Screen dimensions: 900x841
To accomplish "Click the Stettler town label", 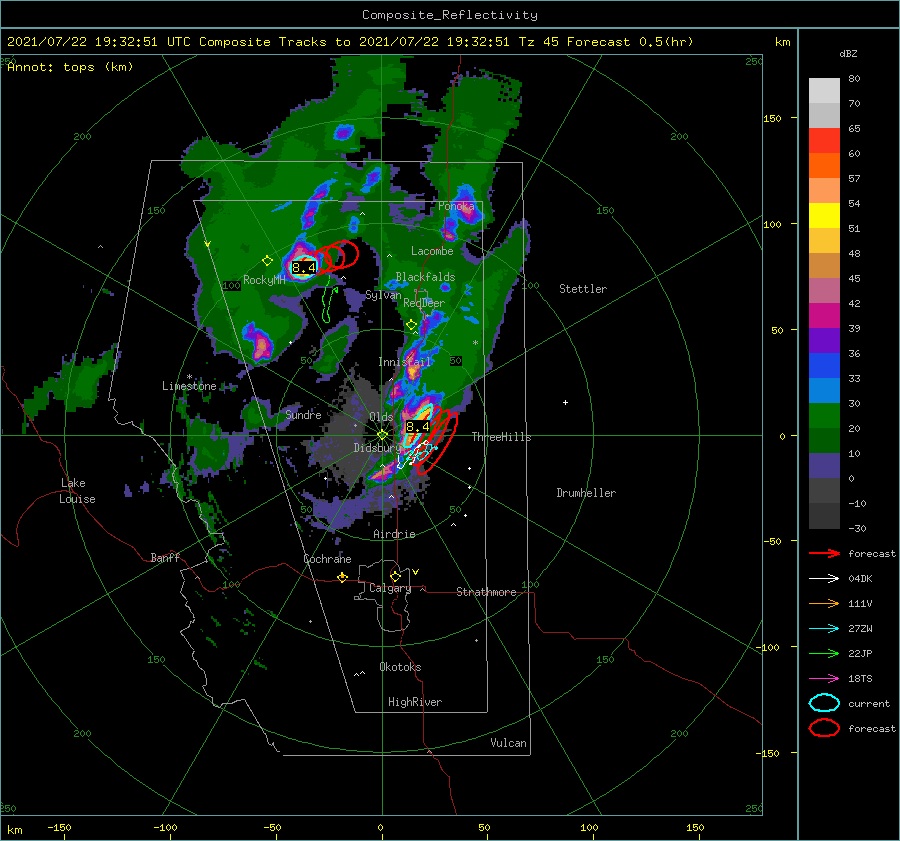I will click(x=583, y=289).
